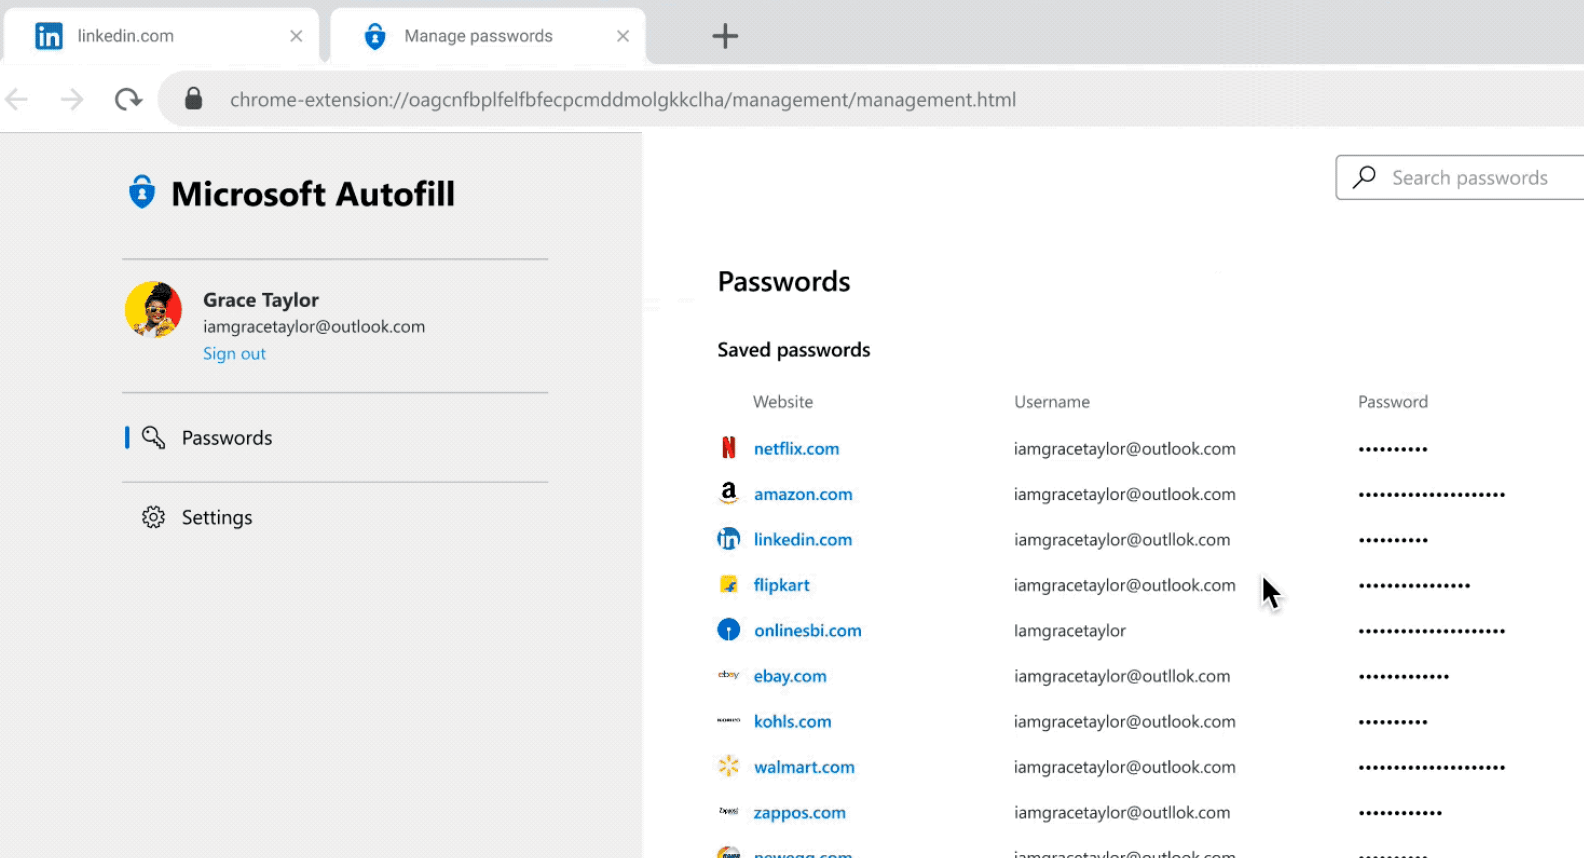Open the flipkart link
Screen dimensions: 1584x858
click(x=781, y=585)
